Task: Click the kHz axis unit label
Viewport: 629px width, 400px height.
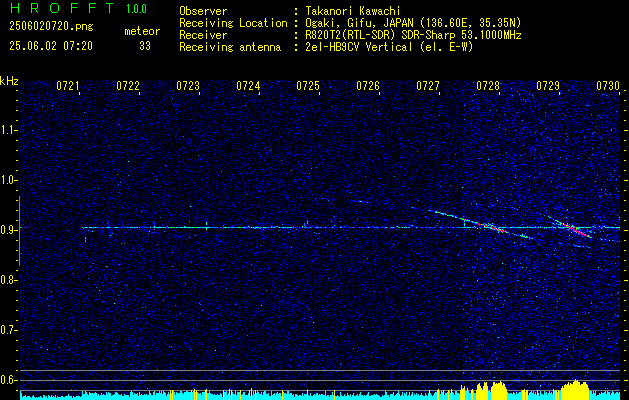Action: click(x=9, y=81)
